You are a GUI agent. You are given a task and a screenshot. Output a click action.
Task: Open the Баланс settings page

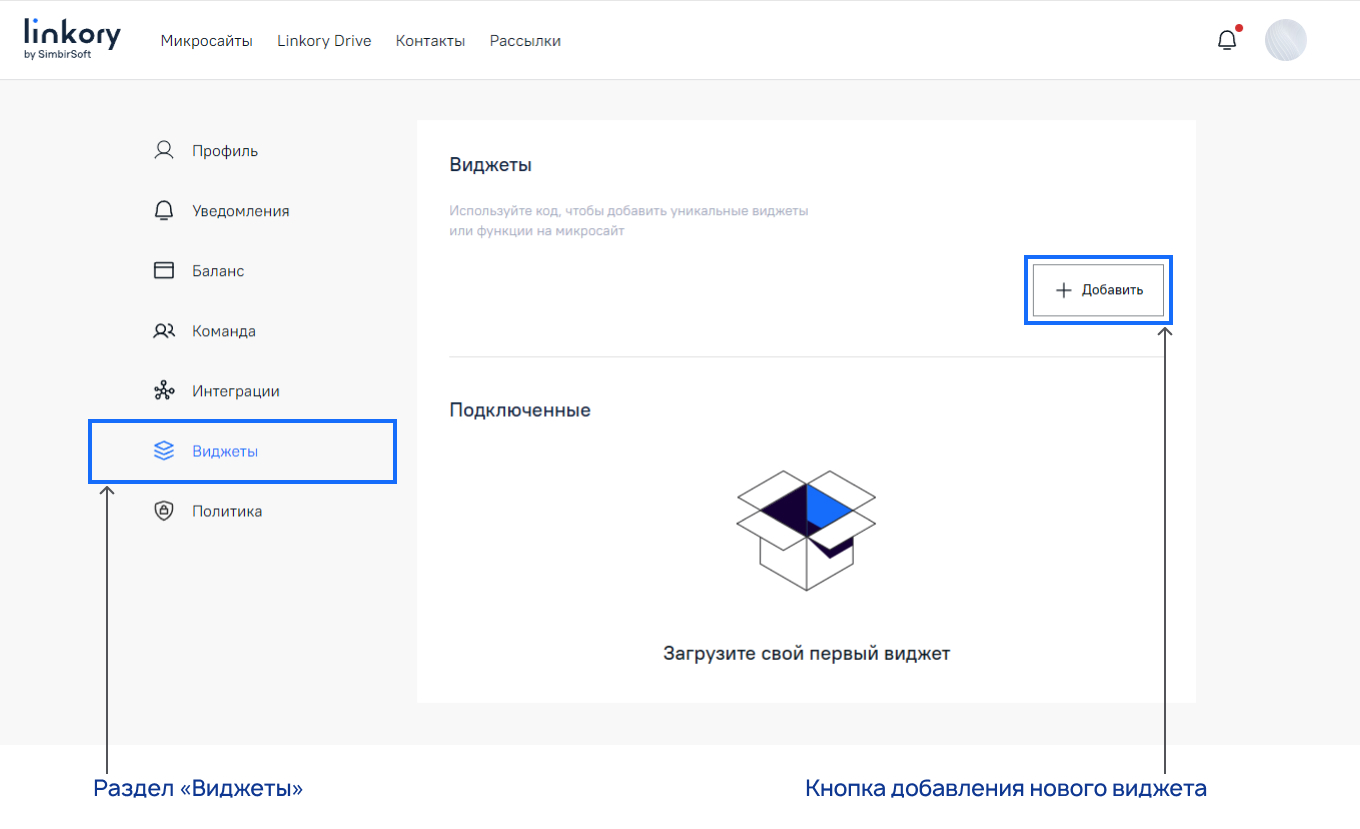tap(219, 270)
